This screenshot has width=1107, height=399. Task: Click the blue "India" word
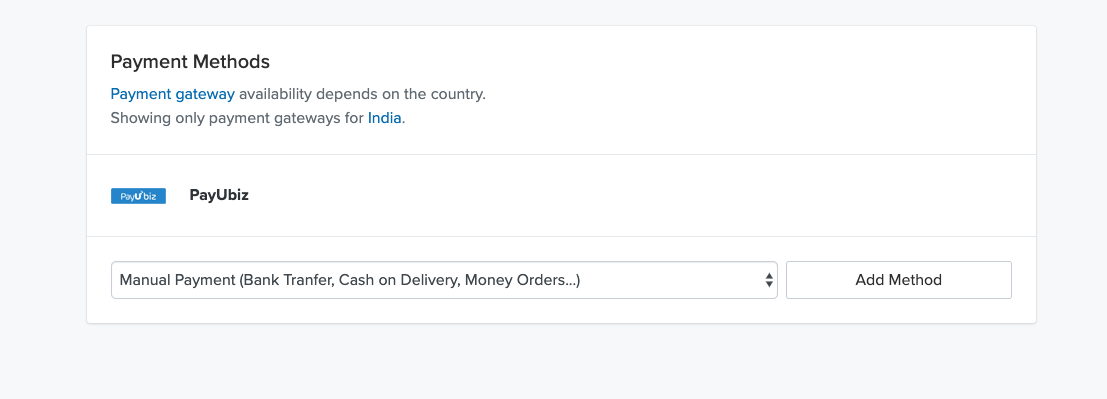pyautogui.click(x=385, y=118)
